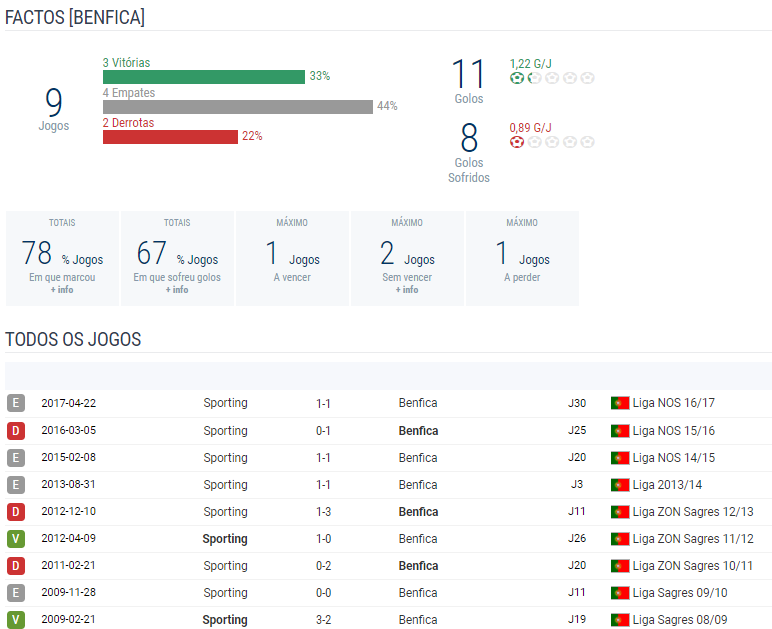Click the date 2015-02-08
772x629 pixels.
(68, 457)
